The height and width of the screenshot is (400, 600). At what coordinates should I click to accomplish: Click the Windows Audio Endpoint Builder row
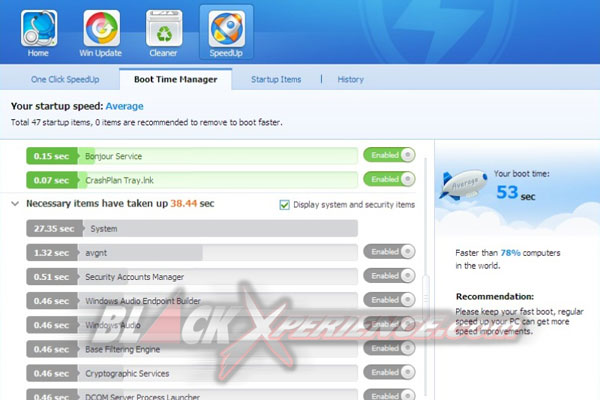pyautogui.click(x=192, y=301)
